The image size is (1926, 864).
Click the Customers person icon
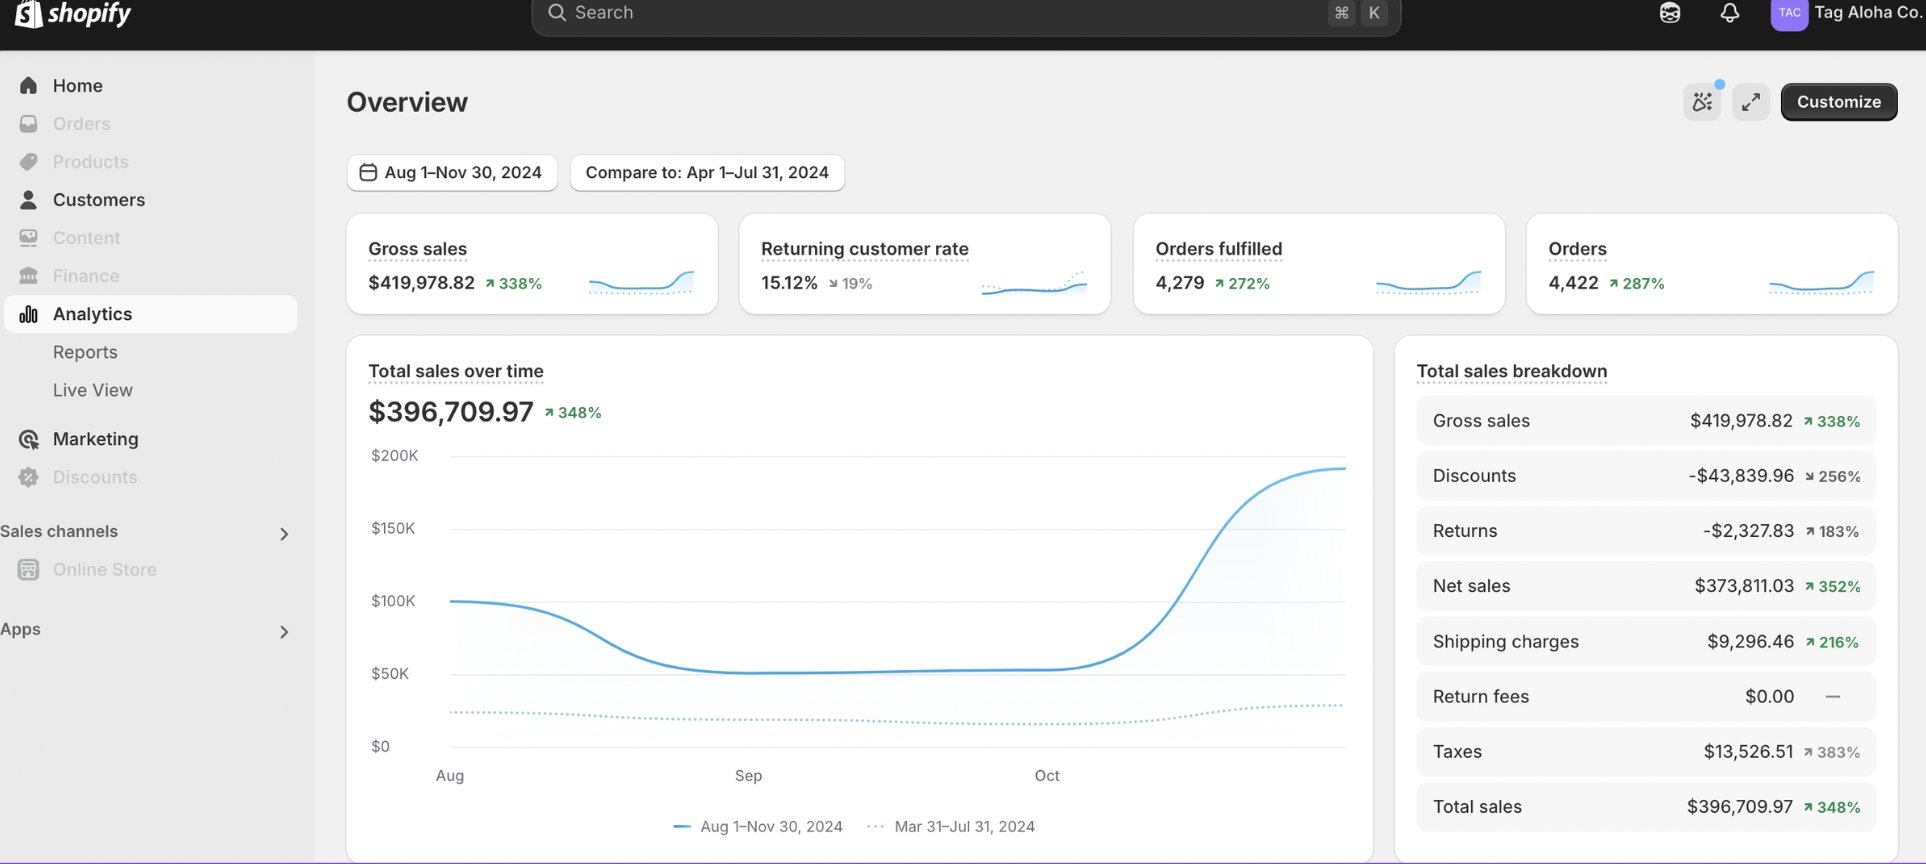coord(28,200)
